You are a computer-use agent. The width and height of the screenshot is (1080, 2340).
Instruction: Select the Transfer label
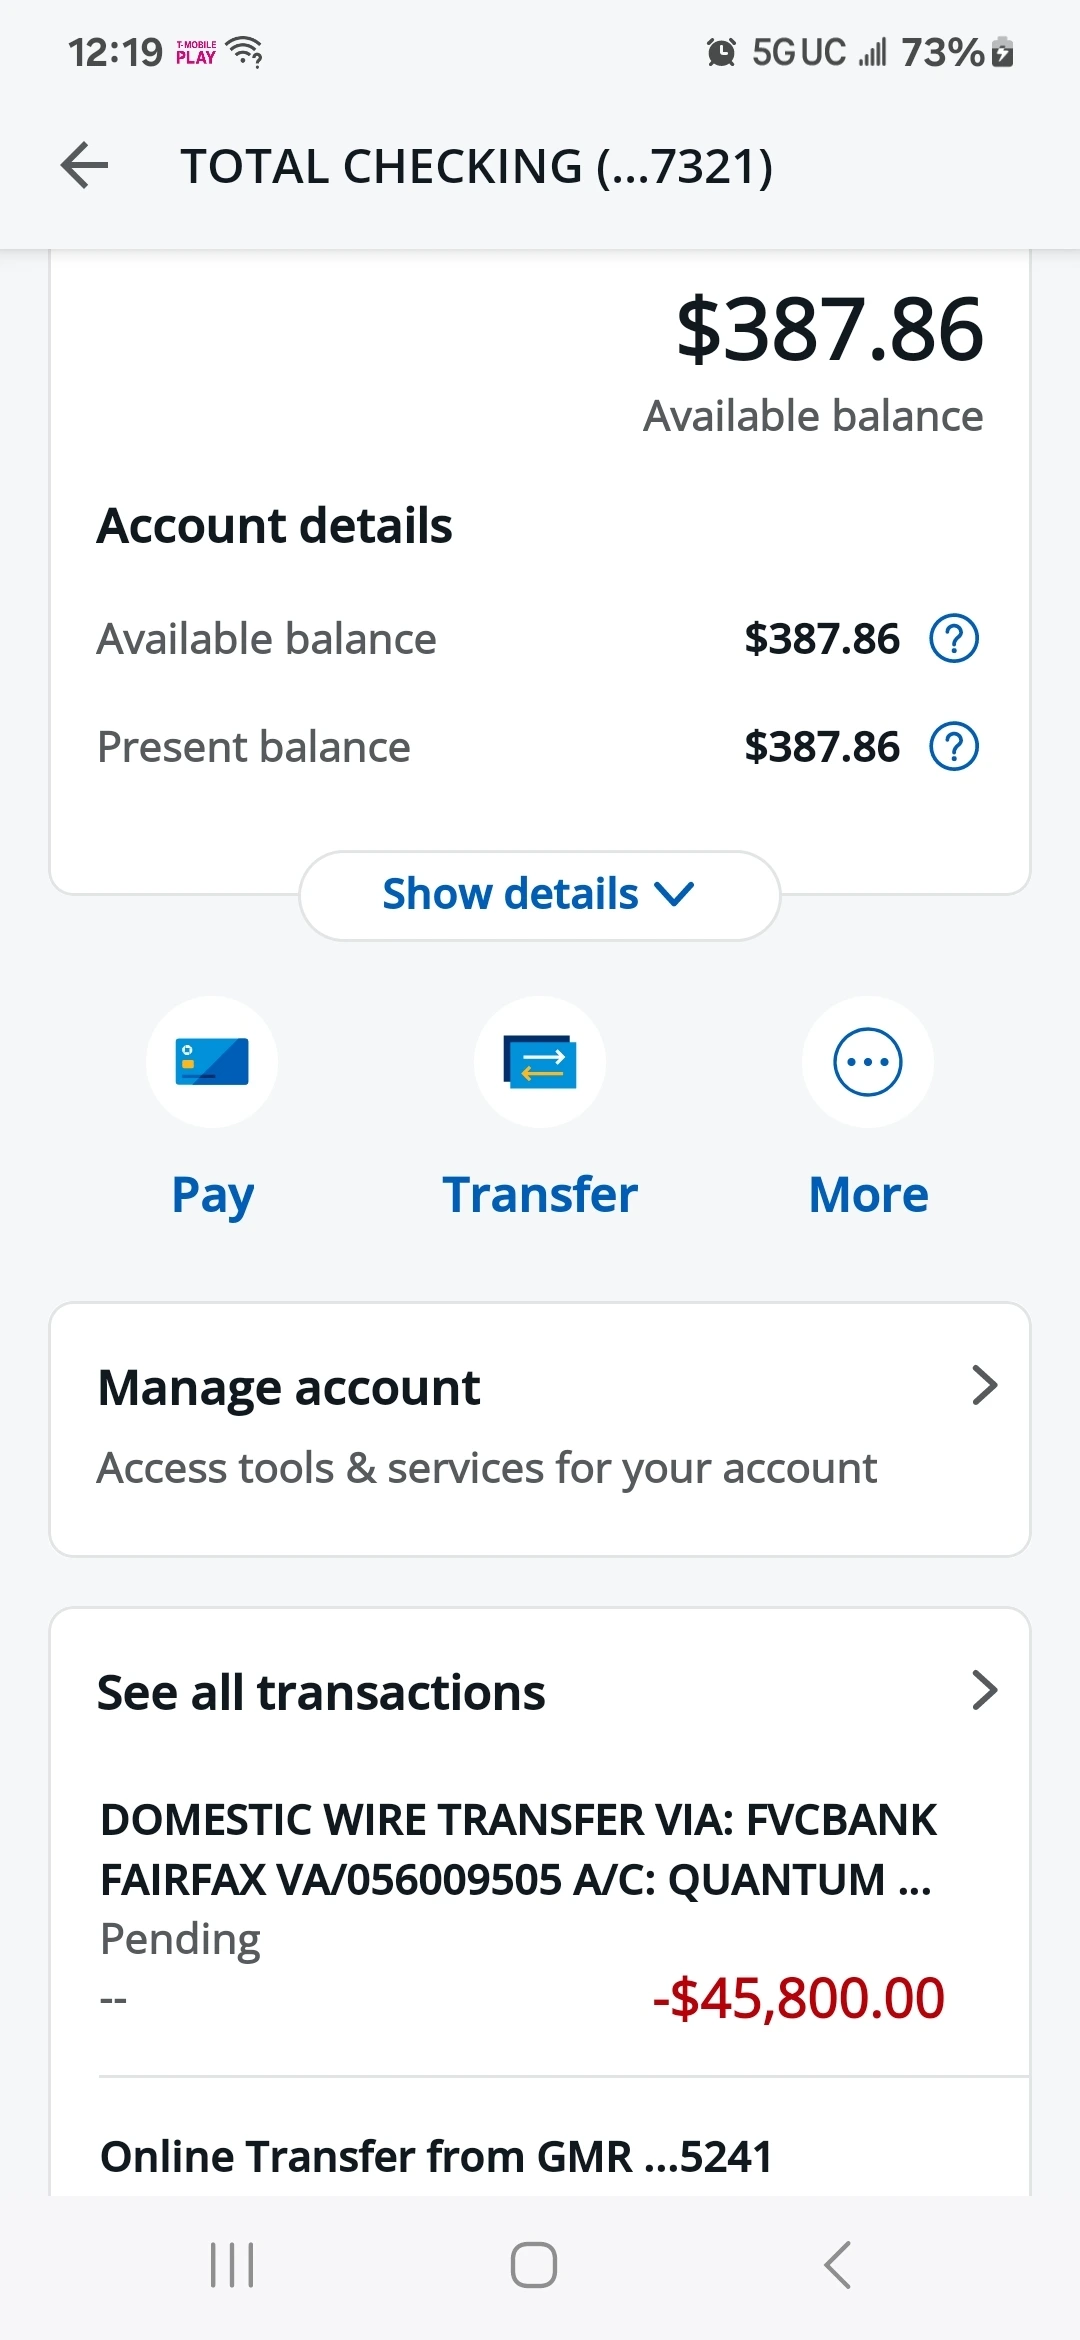click(x=540, y=1195)
